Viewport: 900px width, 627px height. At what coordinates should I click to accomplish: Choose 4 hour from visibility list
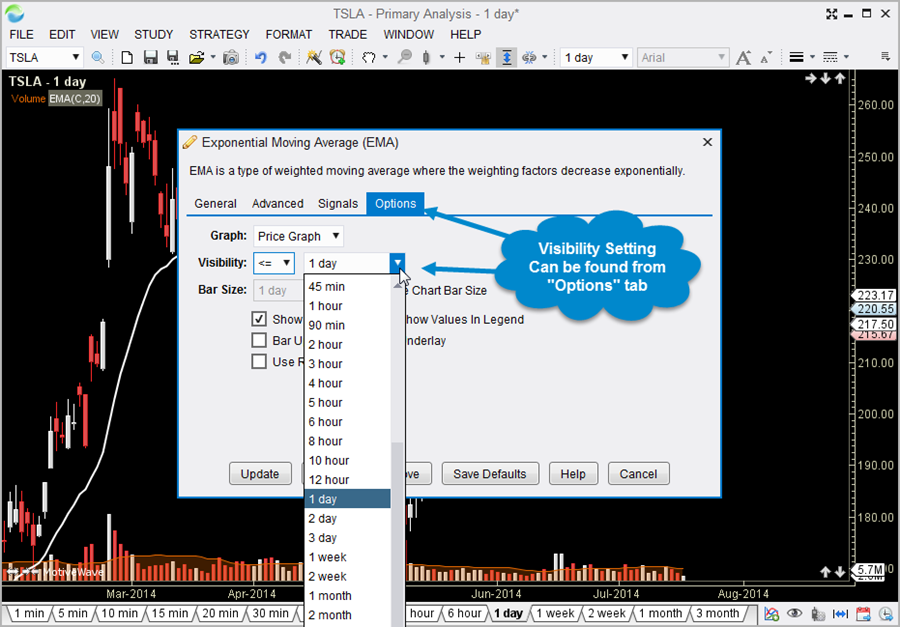click(x=348, y=383)
